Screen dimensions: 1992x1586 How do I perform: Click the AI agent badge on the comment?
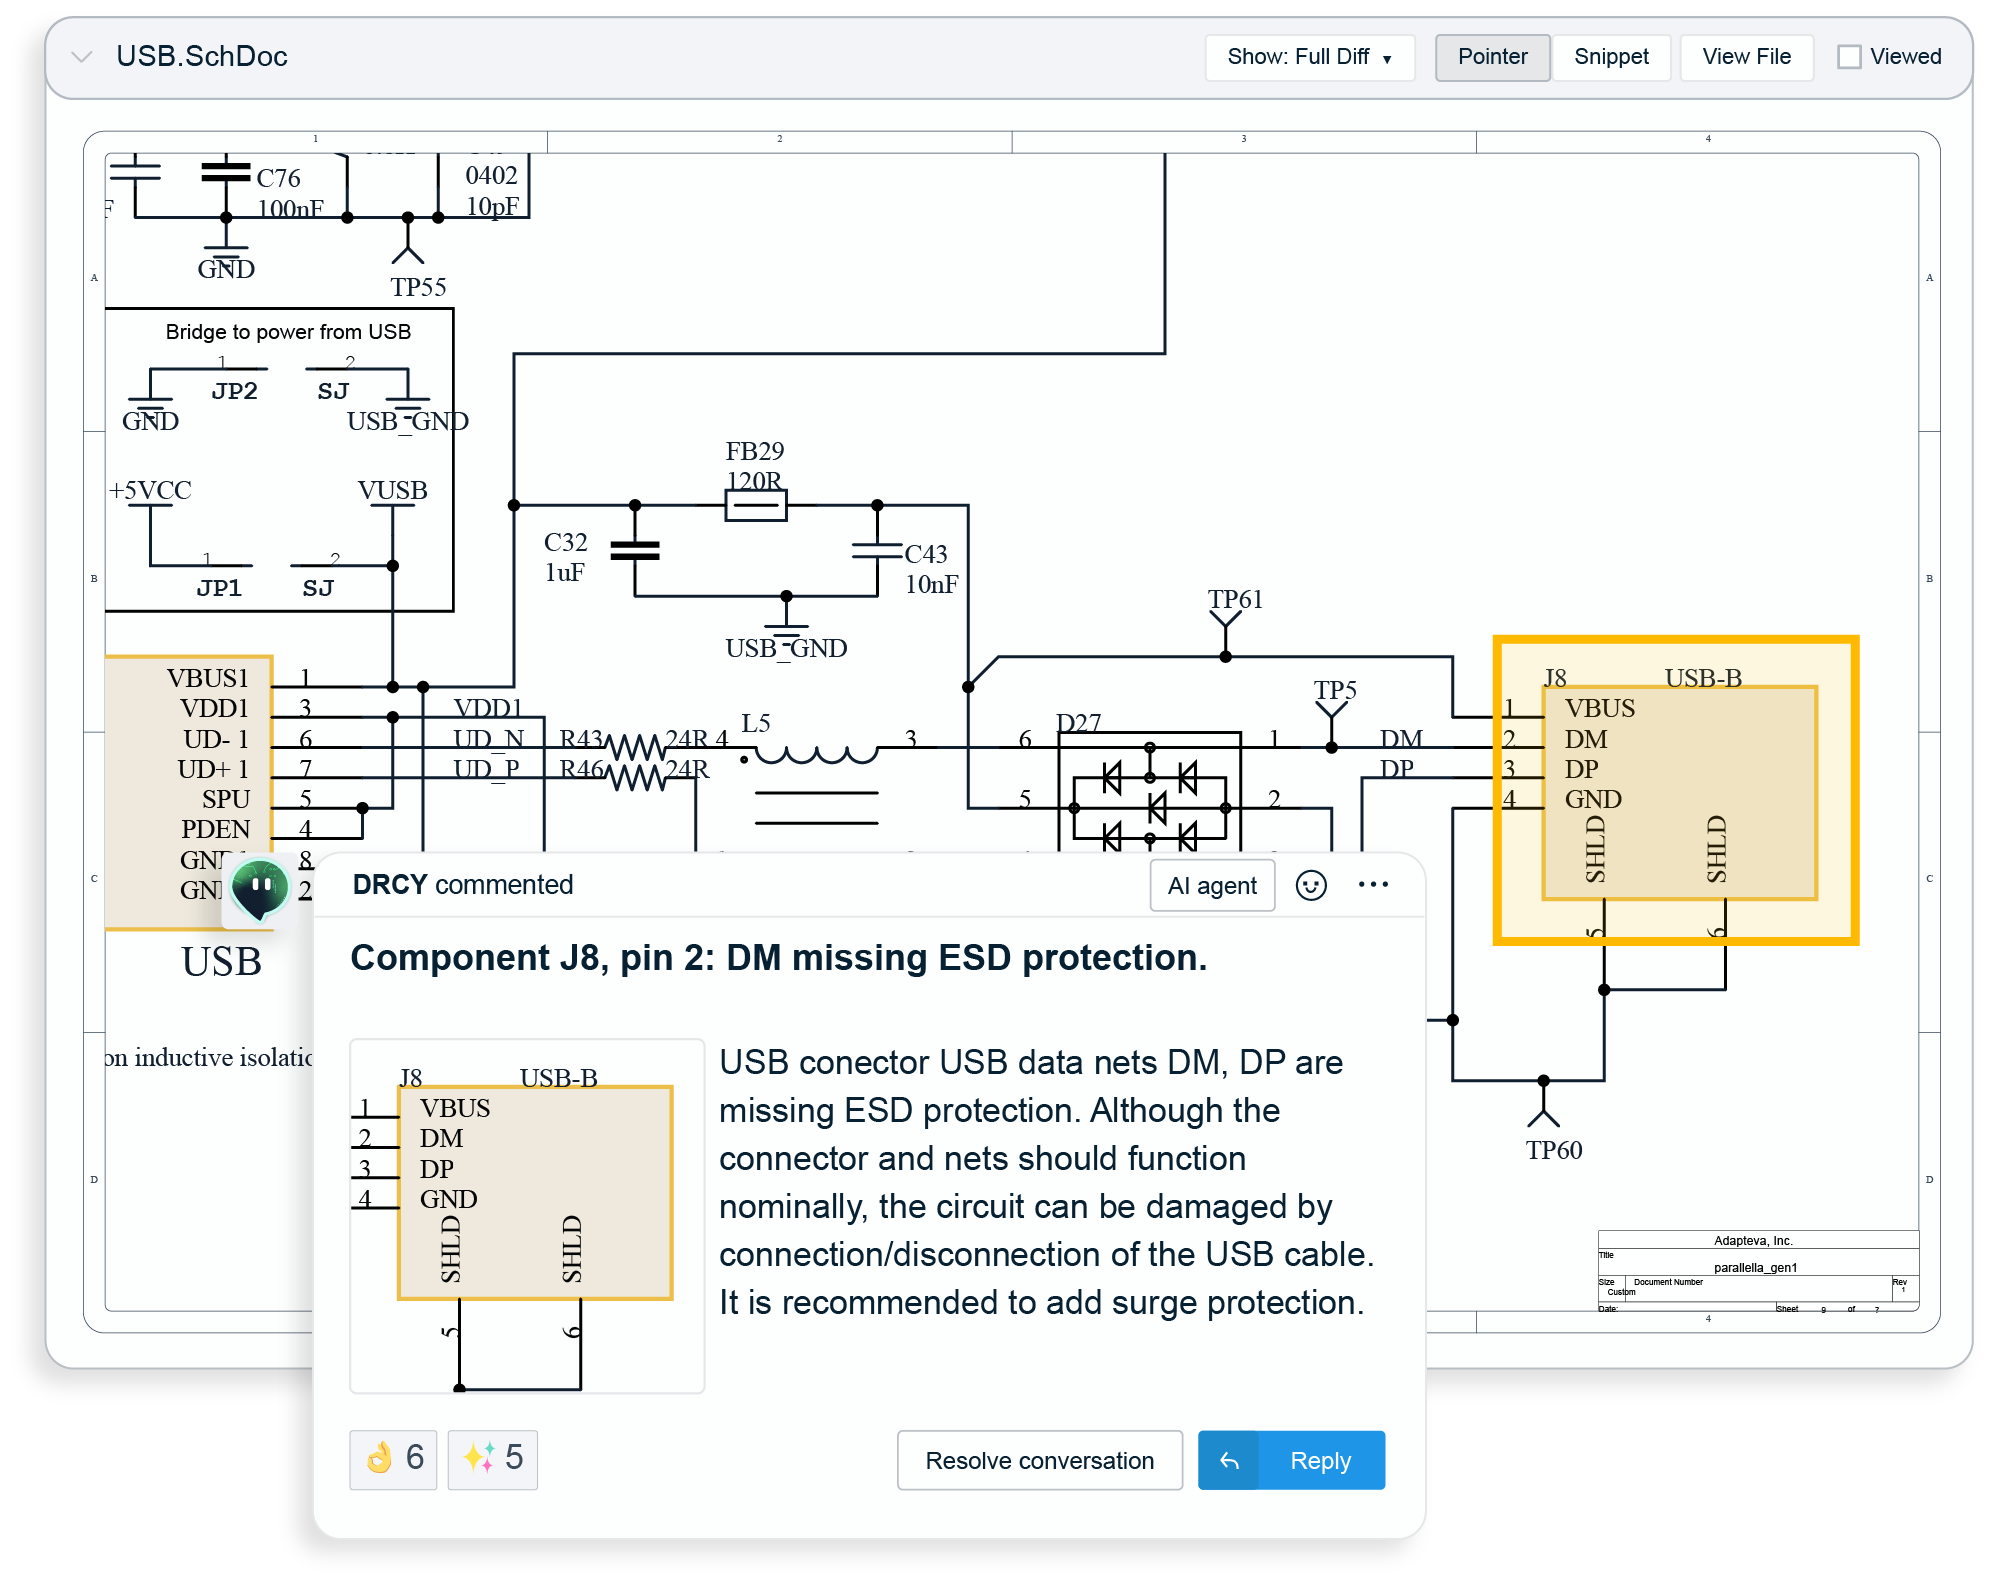[1212, 885]
